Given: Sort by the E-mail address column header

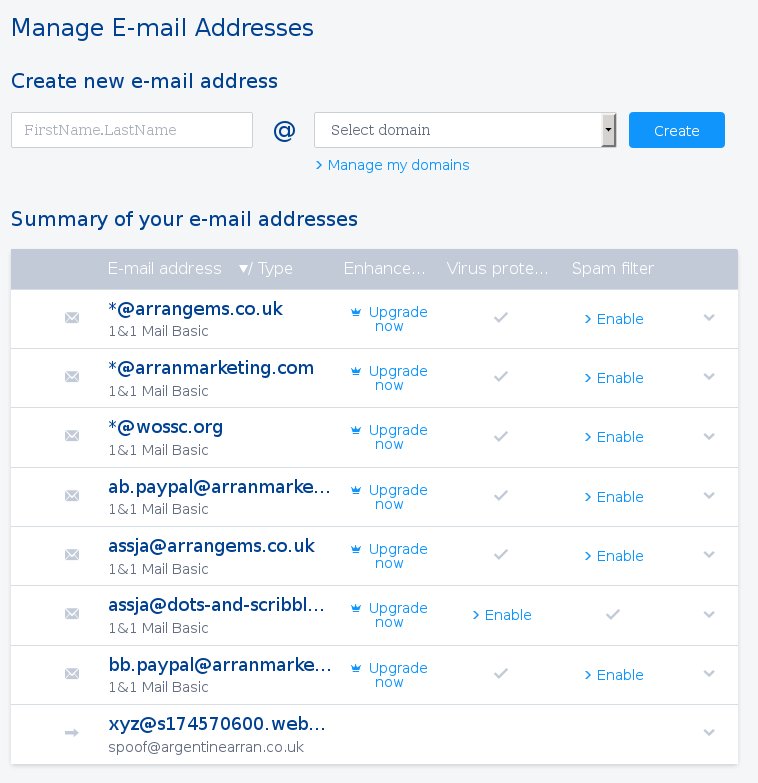Looking at the screenshot, I should [x=165, y=269].
